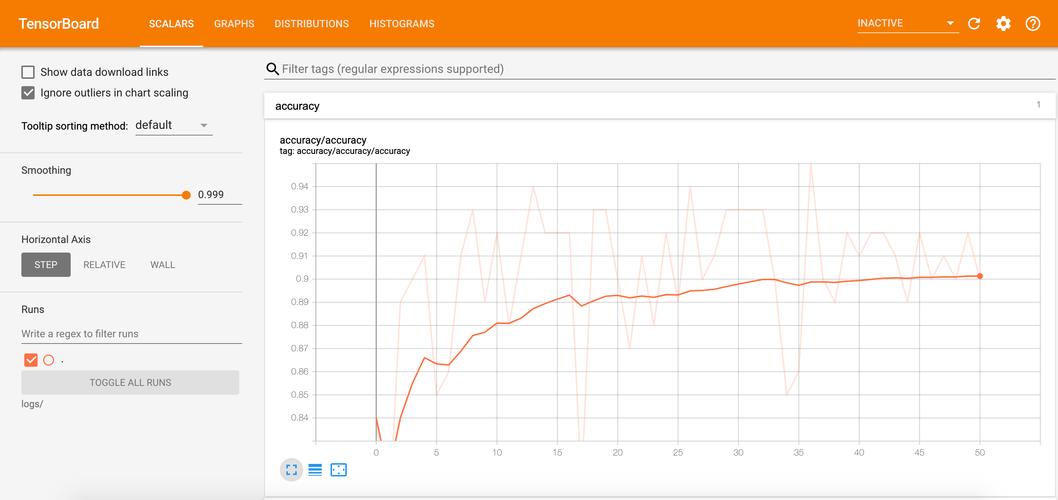Open the Tooltip sorting method dropdown
This screenshot has width=1058, height=500.
(x=173, y=126)
